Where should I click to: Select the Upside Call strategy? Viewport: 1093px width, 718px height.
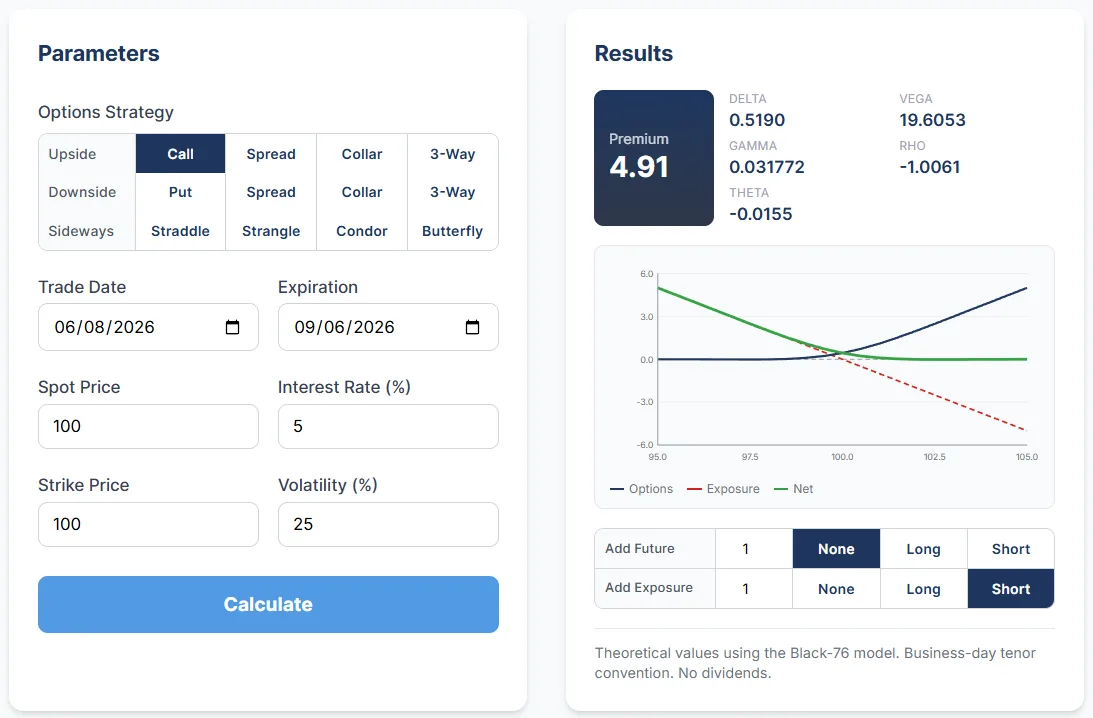point(181,154)
